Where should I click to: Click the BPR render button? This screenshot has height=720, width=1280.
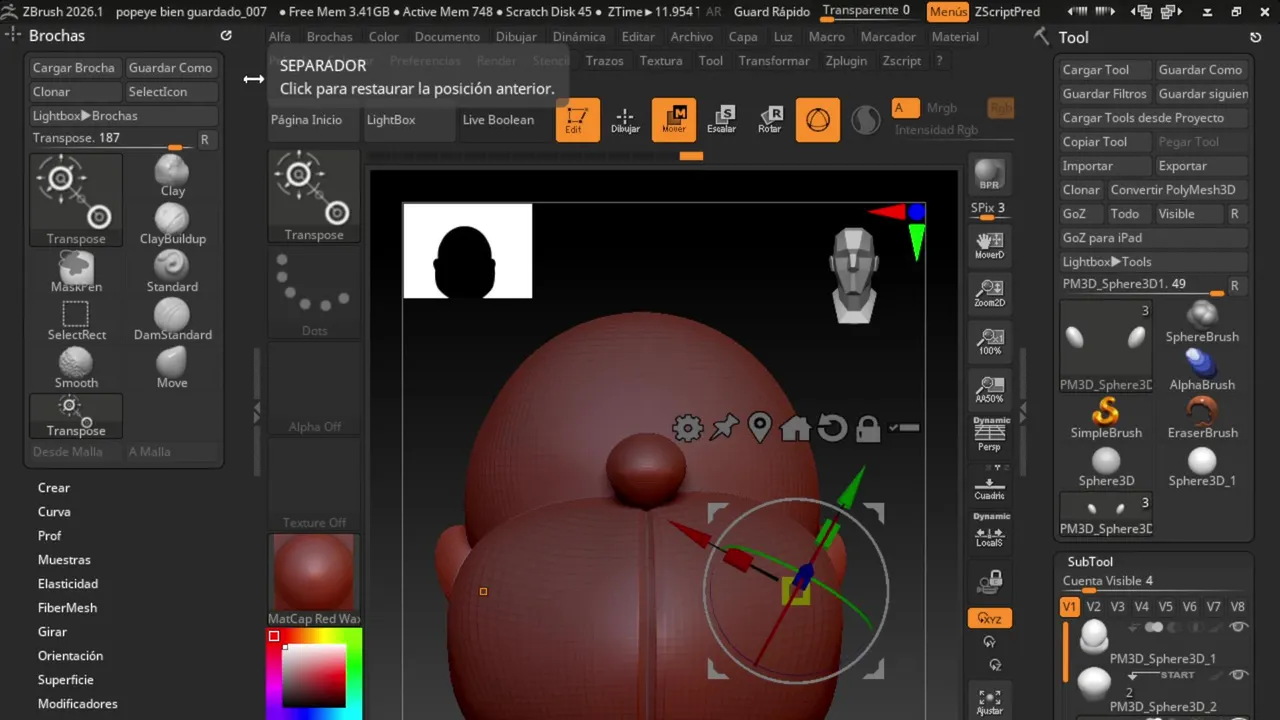990,175
